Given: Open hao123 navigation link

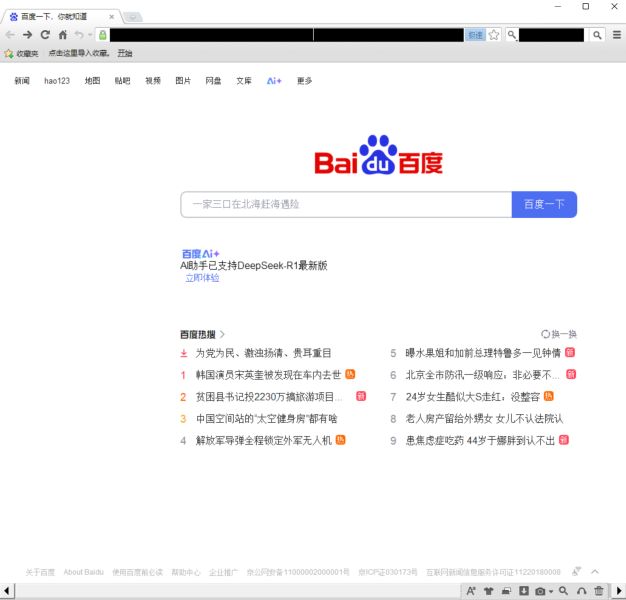Looking at the screenshot, I should 57,81.
